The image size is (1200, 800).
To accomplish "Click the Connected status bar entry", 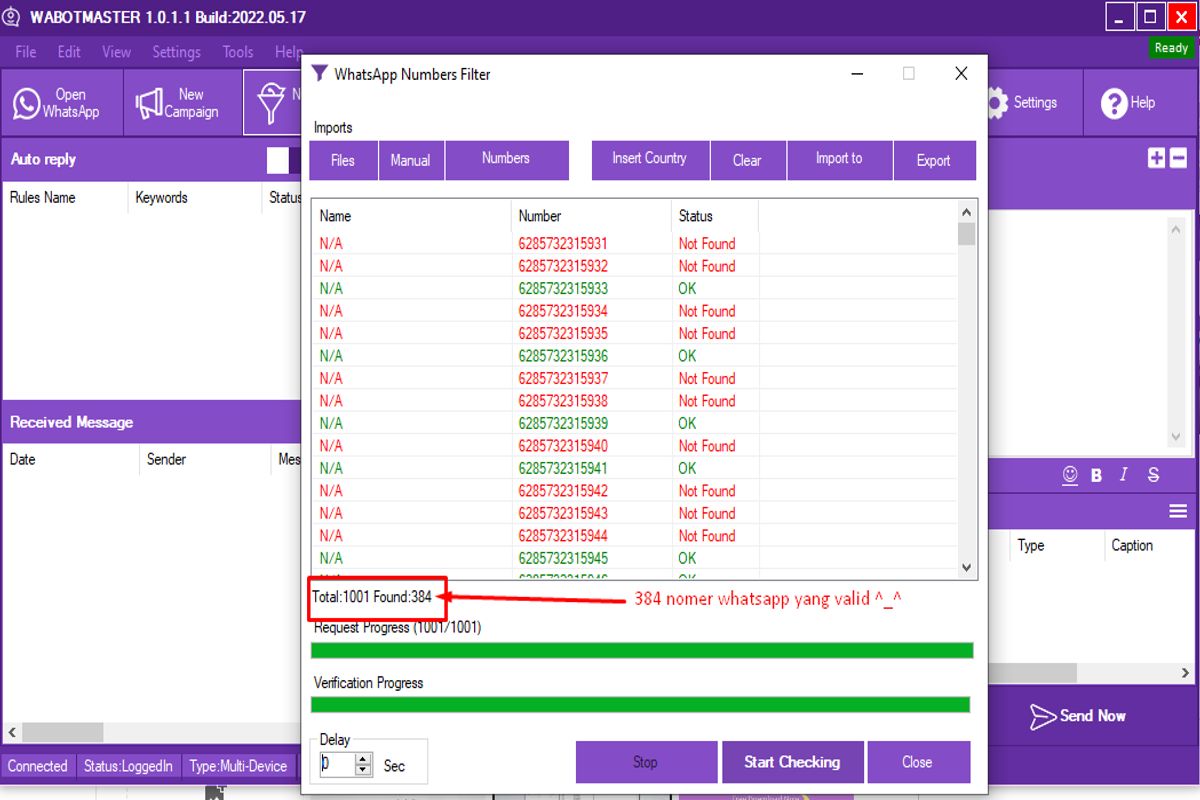I will click(x=38, y=767).
